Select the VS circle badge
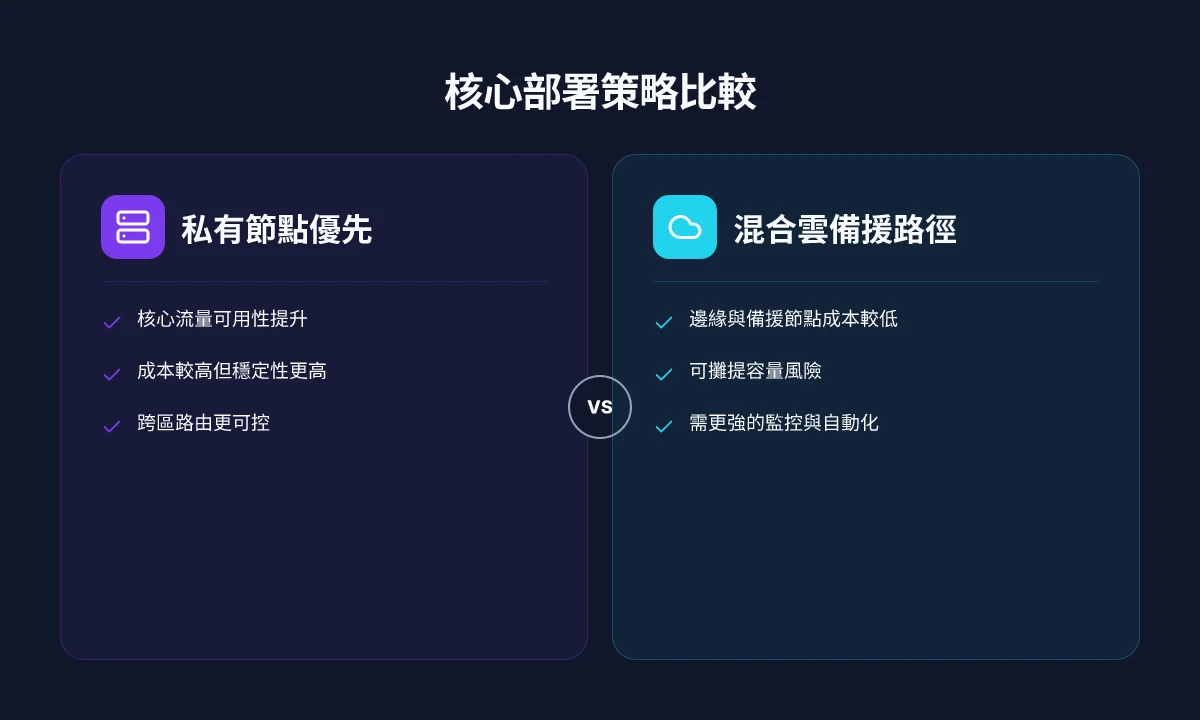The width and height of the screenshot is (1200, 720). tap(600, 407)
